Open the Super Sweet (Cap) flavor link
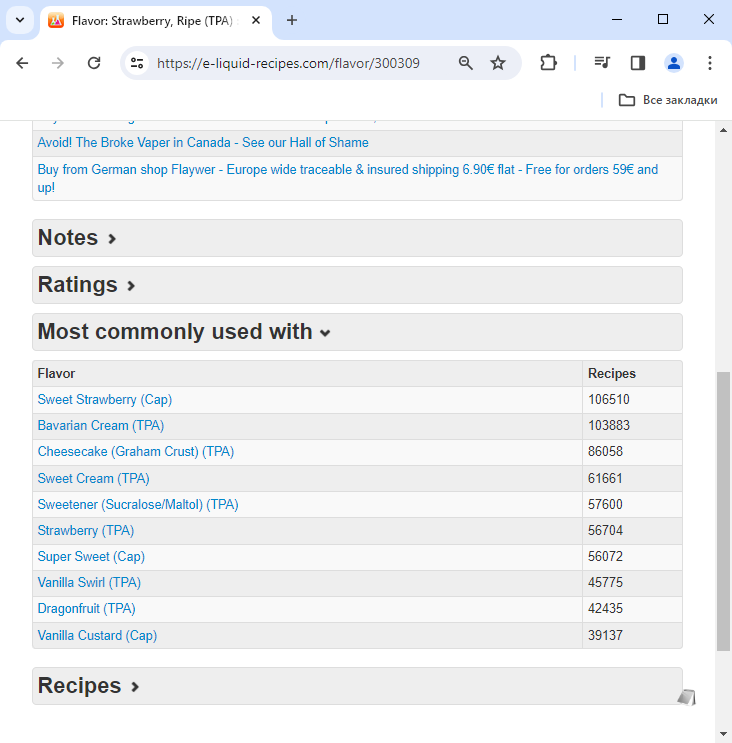The image size is (732, 743). coord(91,557)
